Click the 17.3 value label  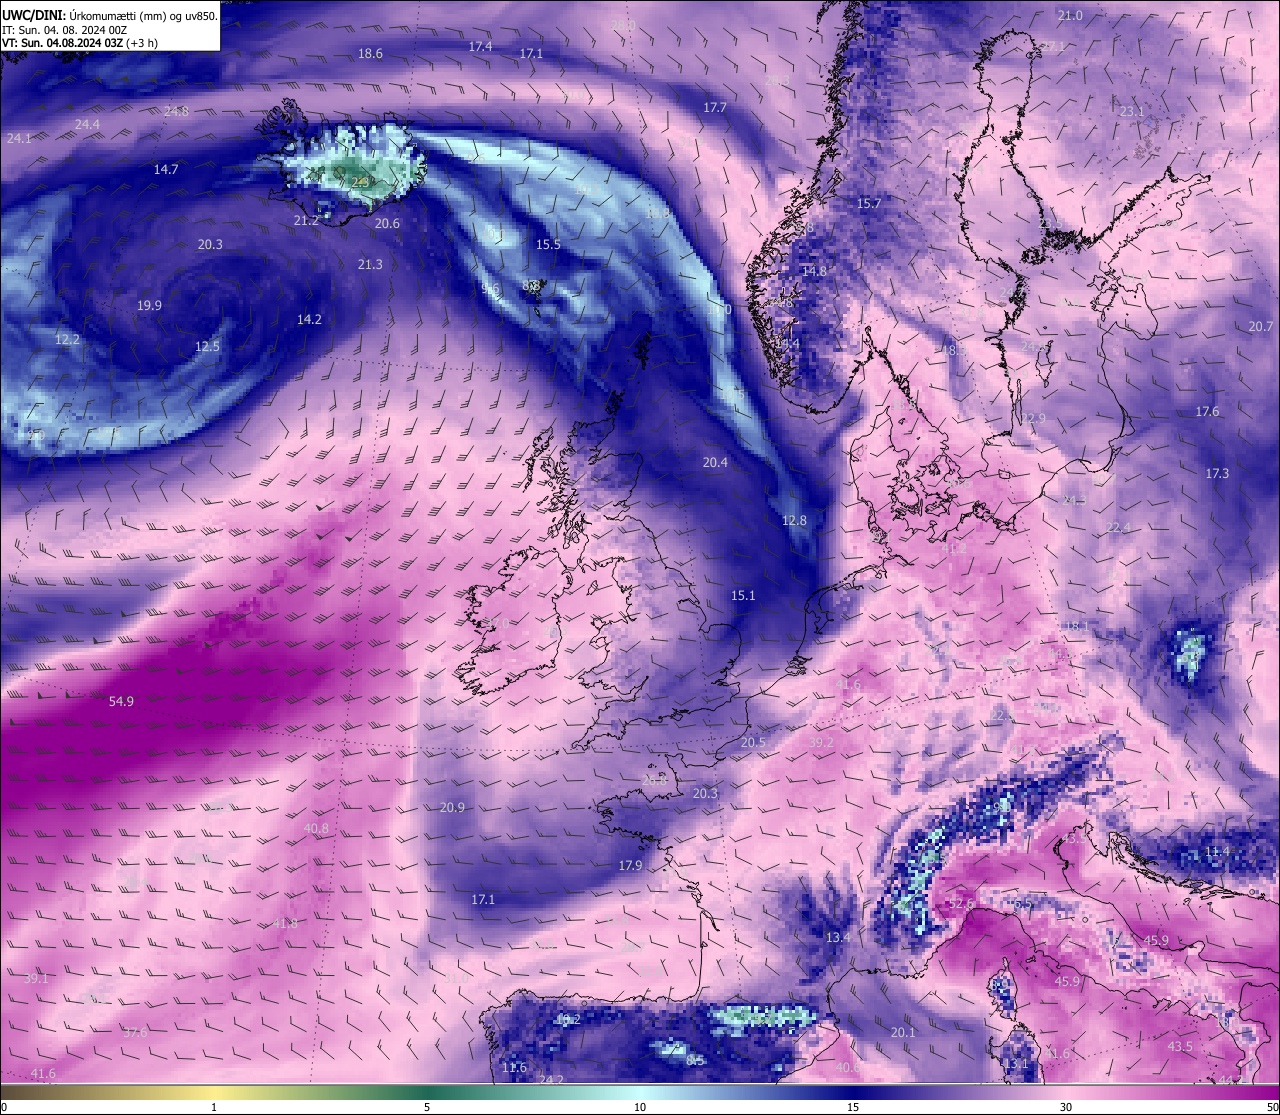click(1217, 474)
